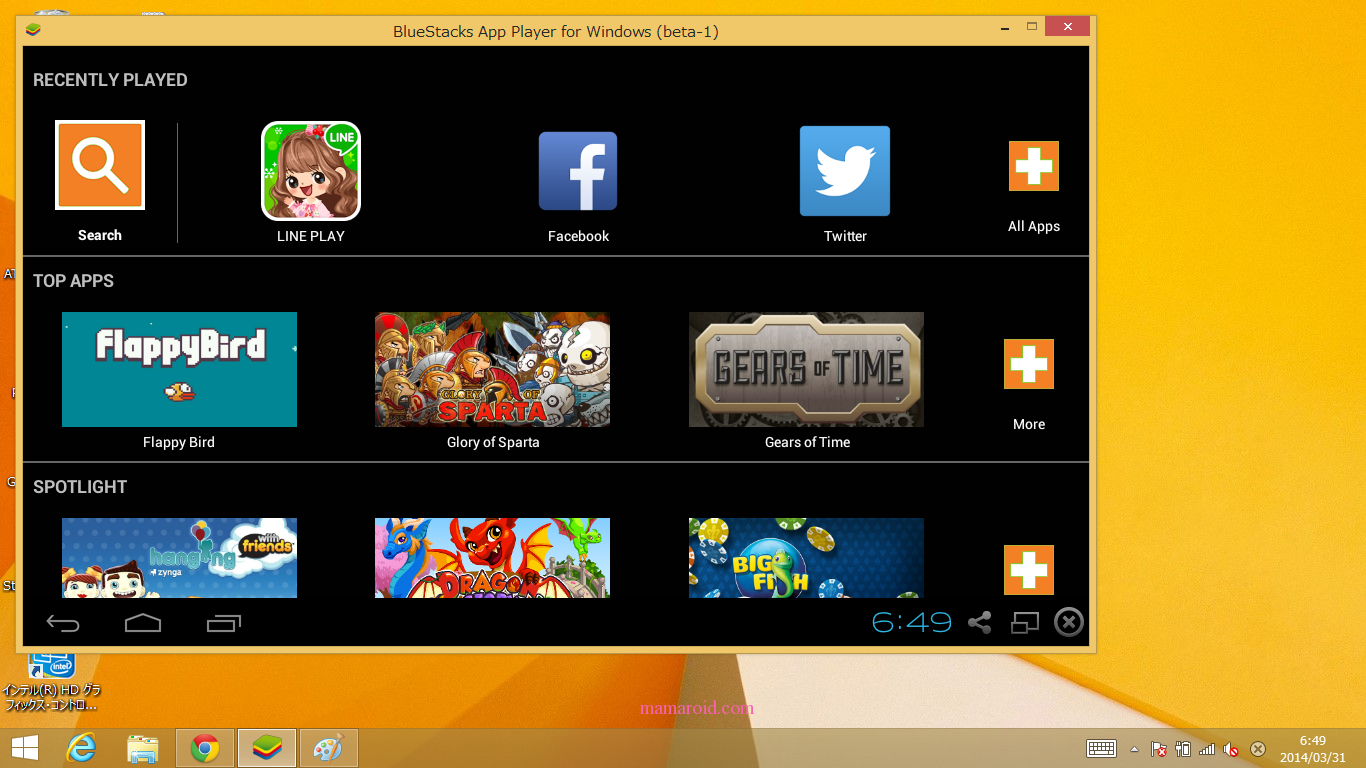1366x768 pixels.
Task: Open the Facebook app icon
Action: [578, 171]
